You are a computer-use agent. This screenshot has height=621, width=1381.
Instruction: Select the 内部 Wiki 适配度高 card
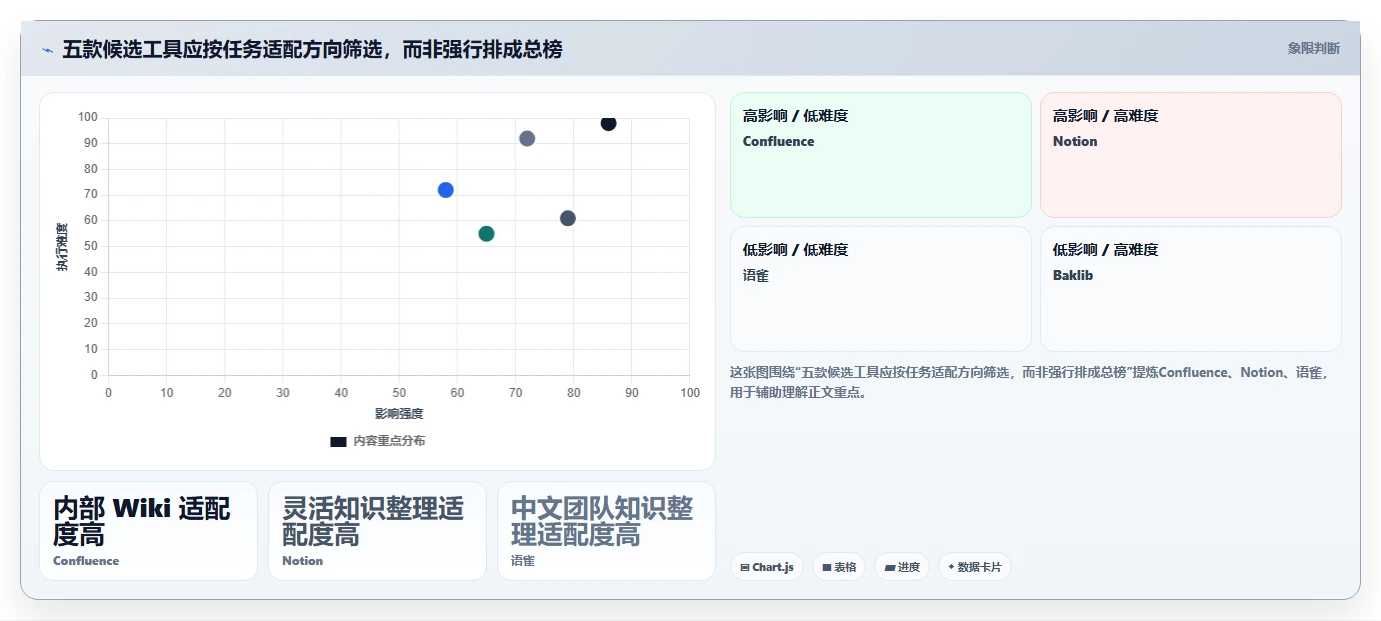[148, 531]
